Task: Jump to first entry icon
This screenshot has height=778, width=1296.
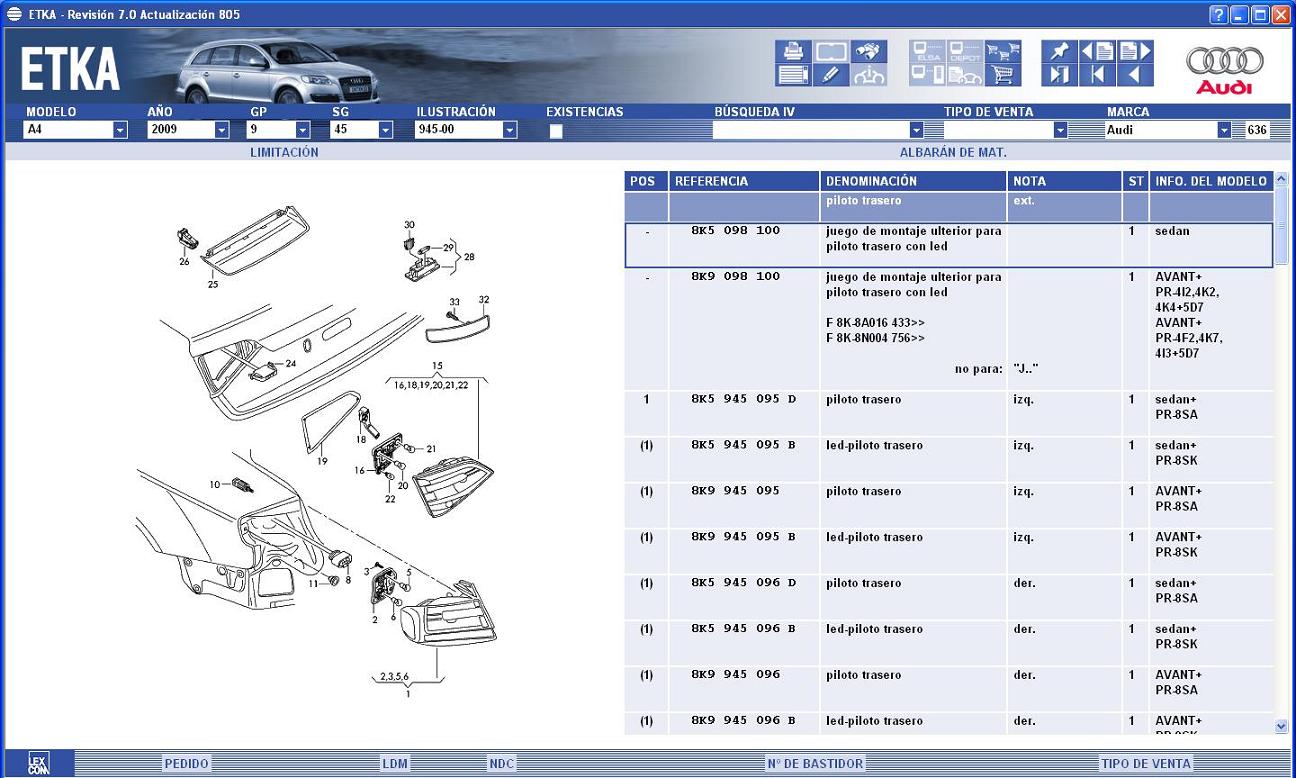Action: click(x=1097, y=75)
